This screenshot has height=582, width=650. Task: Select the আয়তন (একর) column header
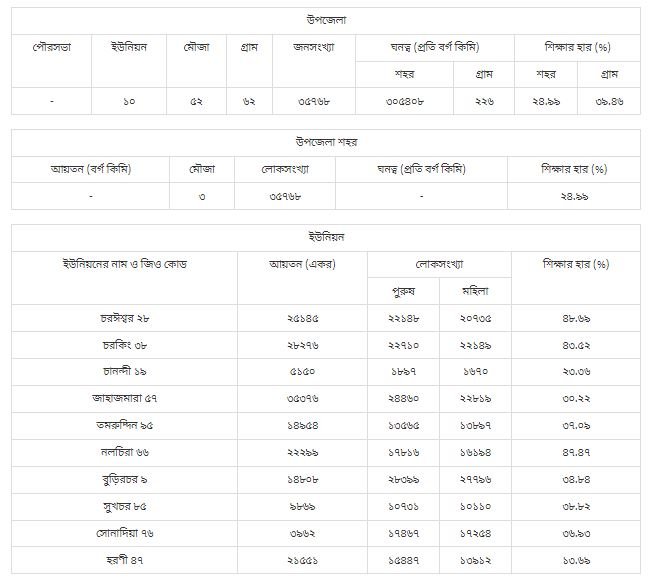[x=302, y=264]
